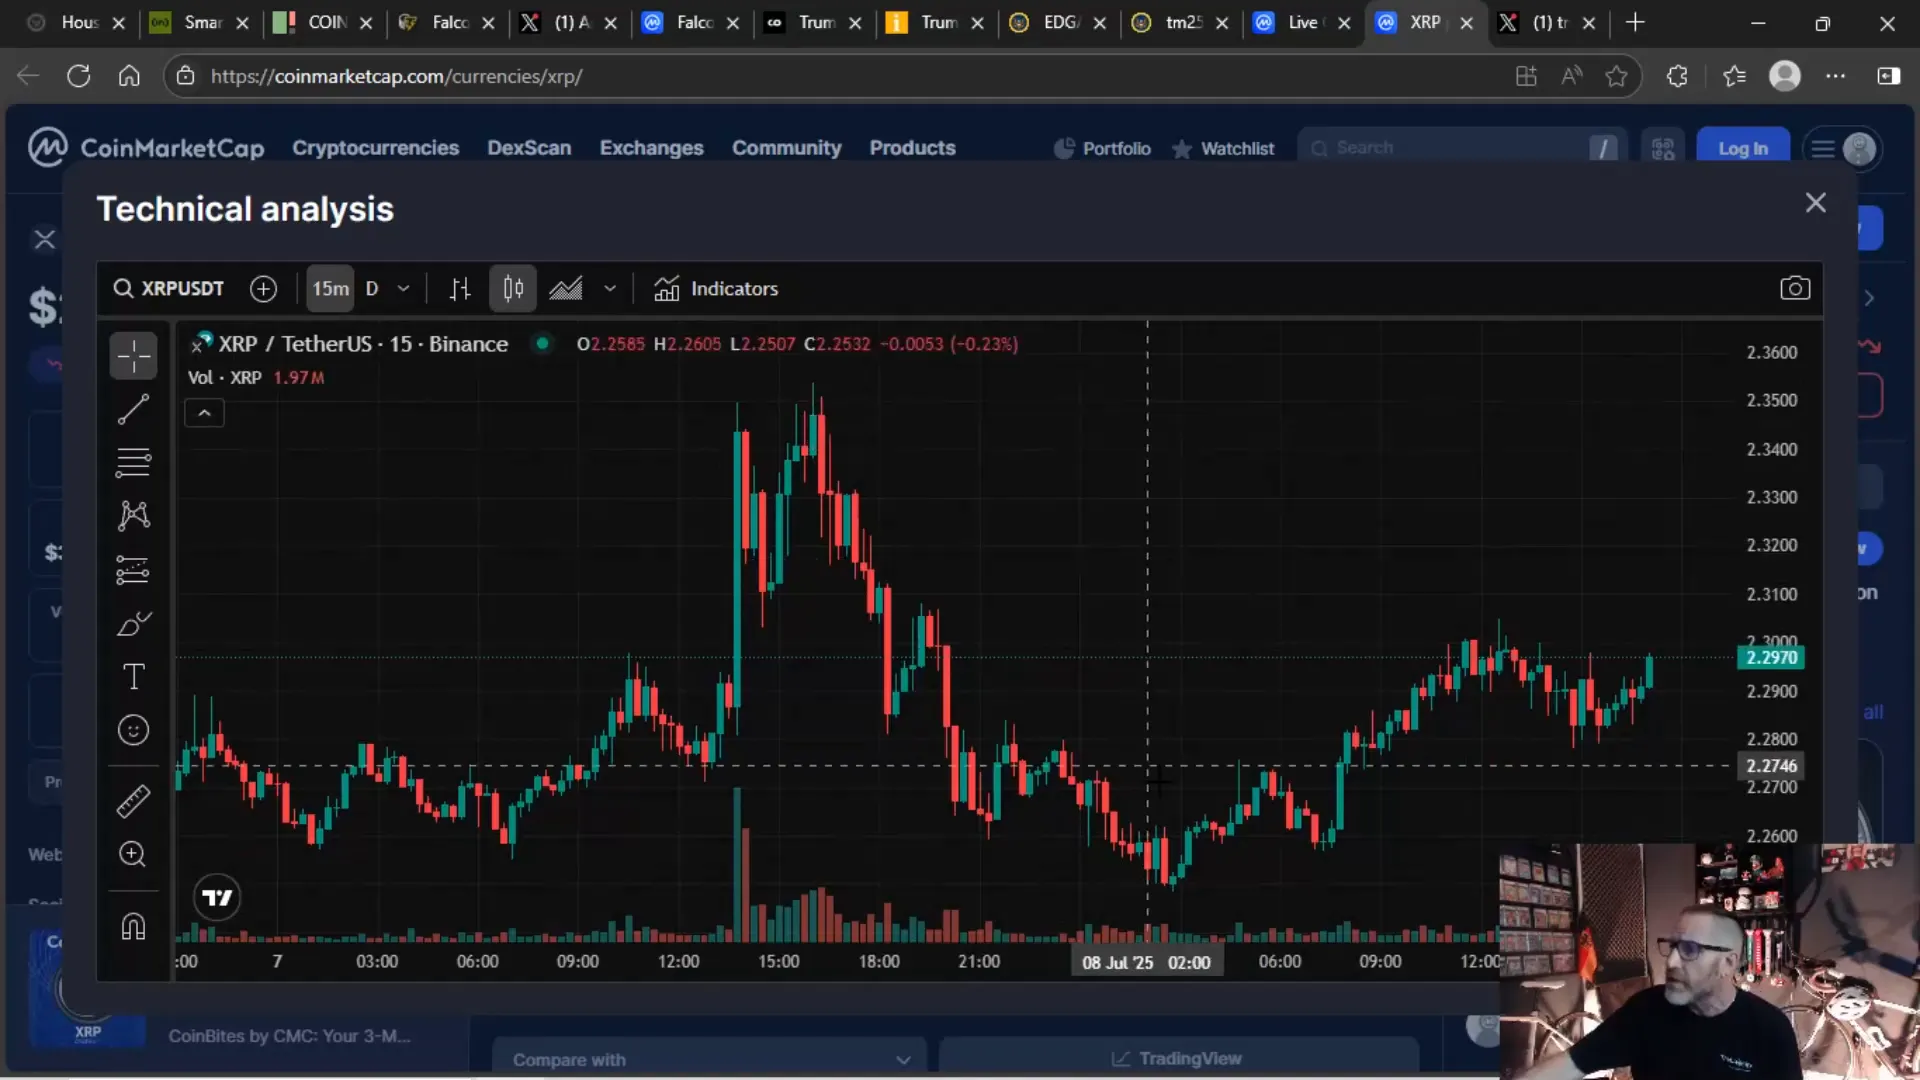Switch to area chart style
Screen dimensions: 1920x1080
[566, 289]
